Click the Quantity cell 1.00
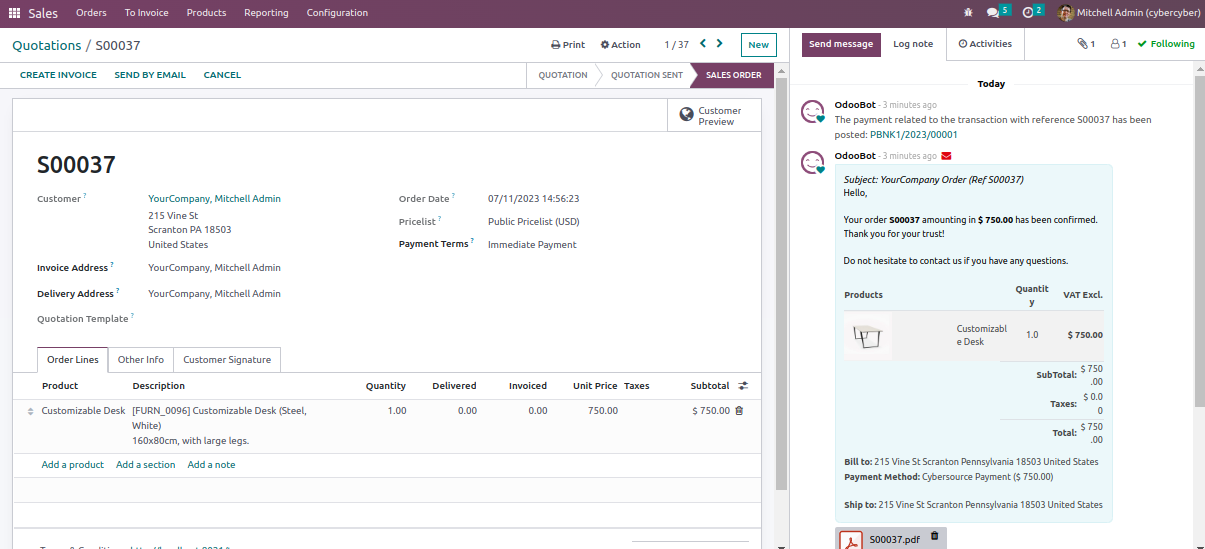The height and width of the screenshot is (549, 1205). coord(396,411)
